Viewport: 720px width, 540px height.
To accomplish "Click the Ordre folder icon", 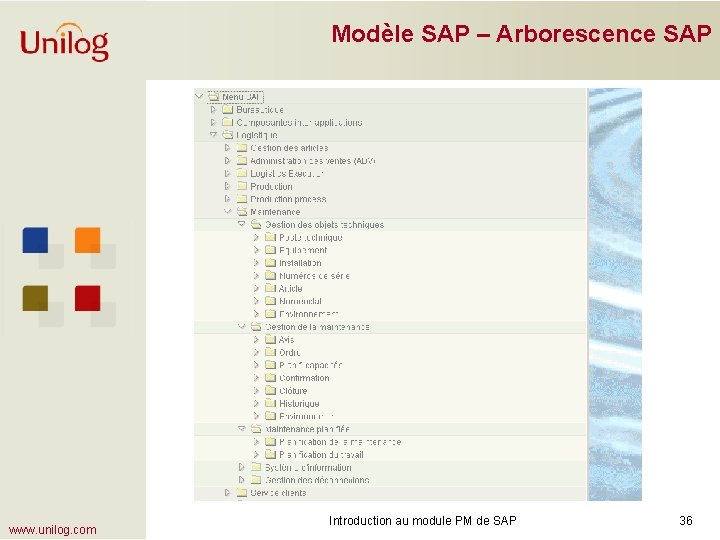I will click(x=271, y=352).
